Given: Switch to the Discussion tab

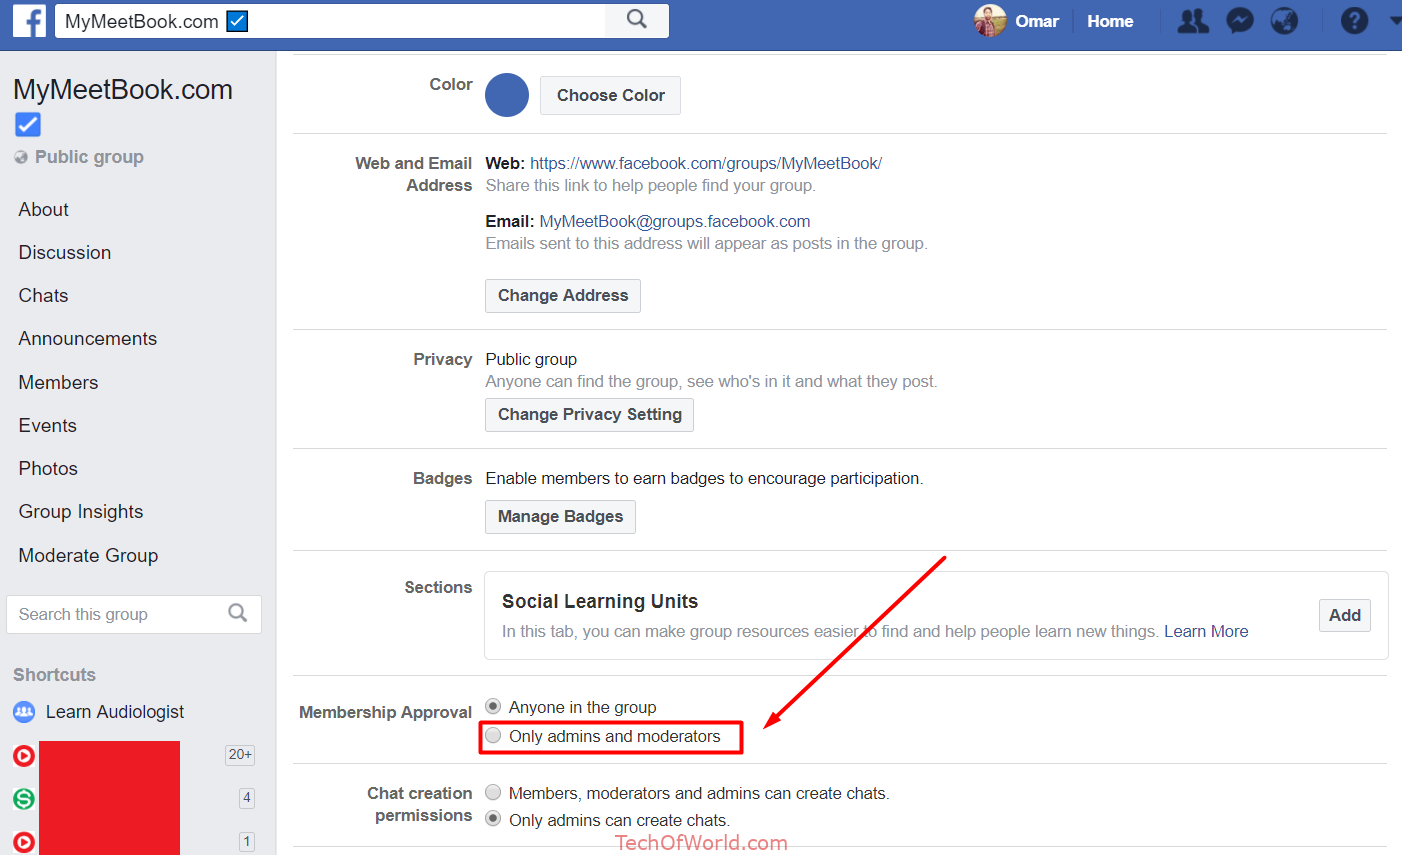Looking at the screenshot, I should pyautogui.click(x=64, y=252).
